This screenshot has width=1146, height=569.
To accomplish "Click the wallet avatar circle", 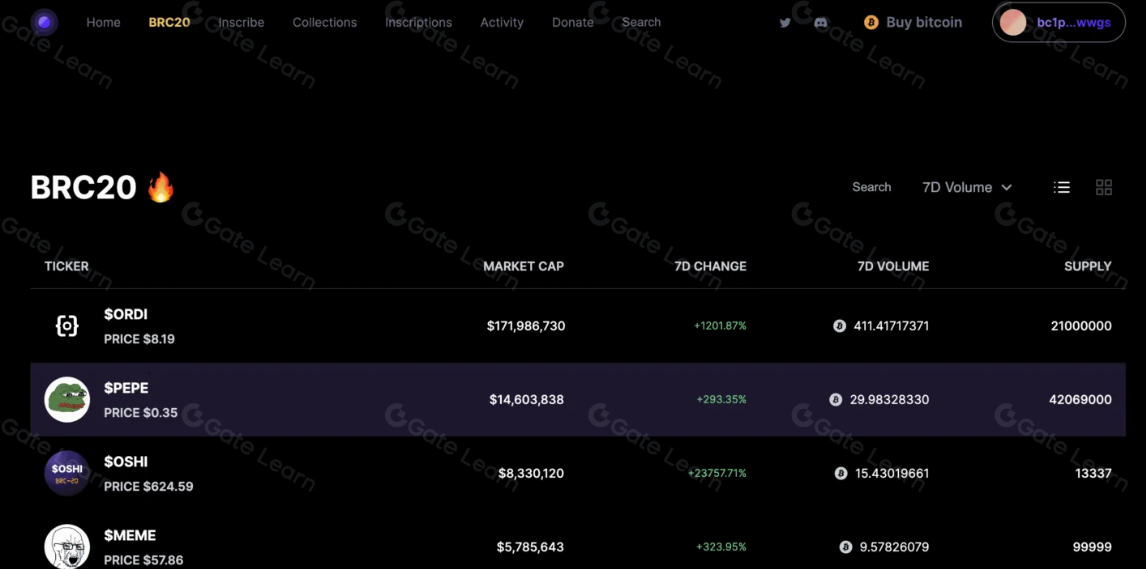I will coord(1013,23).
